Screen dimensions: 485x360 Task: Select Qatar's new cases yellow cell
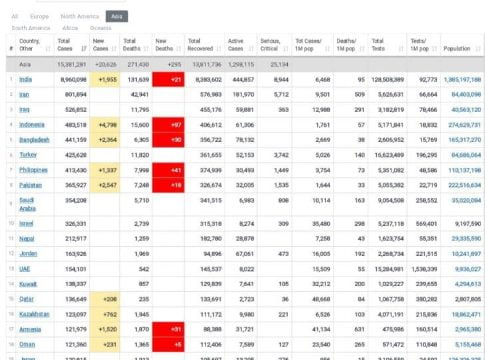tap(104, 299)
